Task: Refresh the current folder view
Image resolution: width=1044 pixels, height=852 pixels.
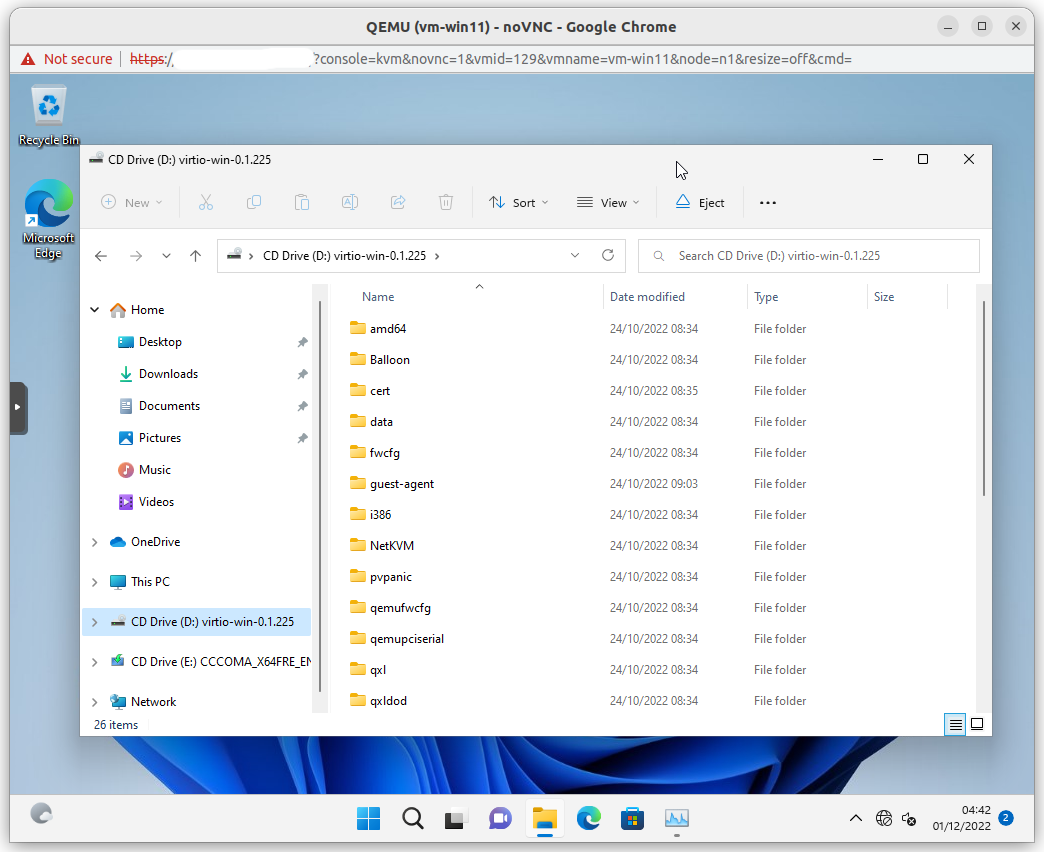Action: point(608,256)
